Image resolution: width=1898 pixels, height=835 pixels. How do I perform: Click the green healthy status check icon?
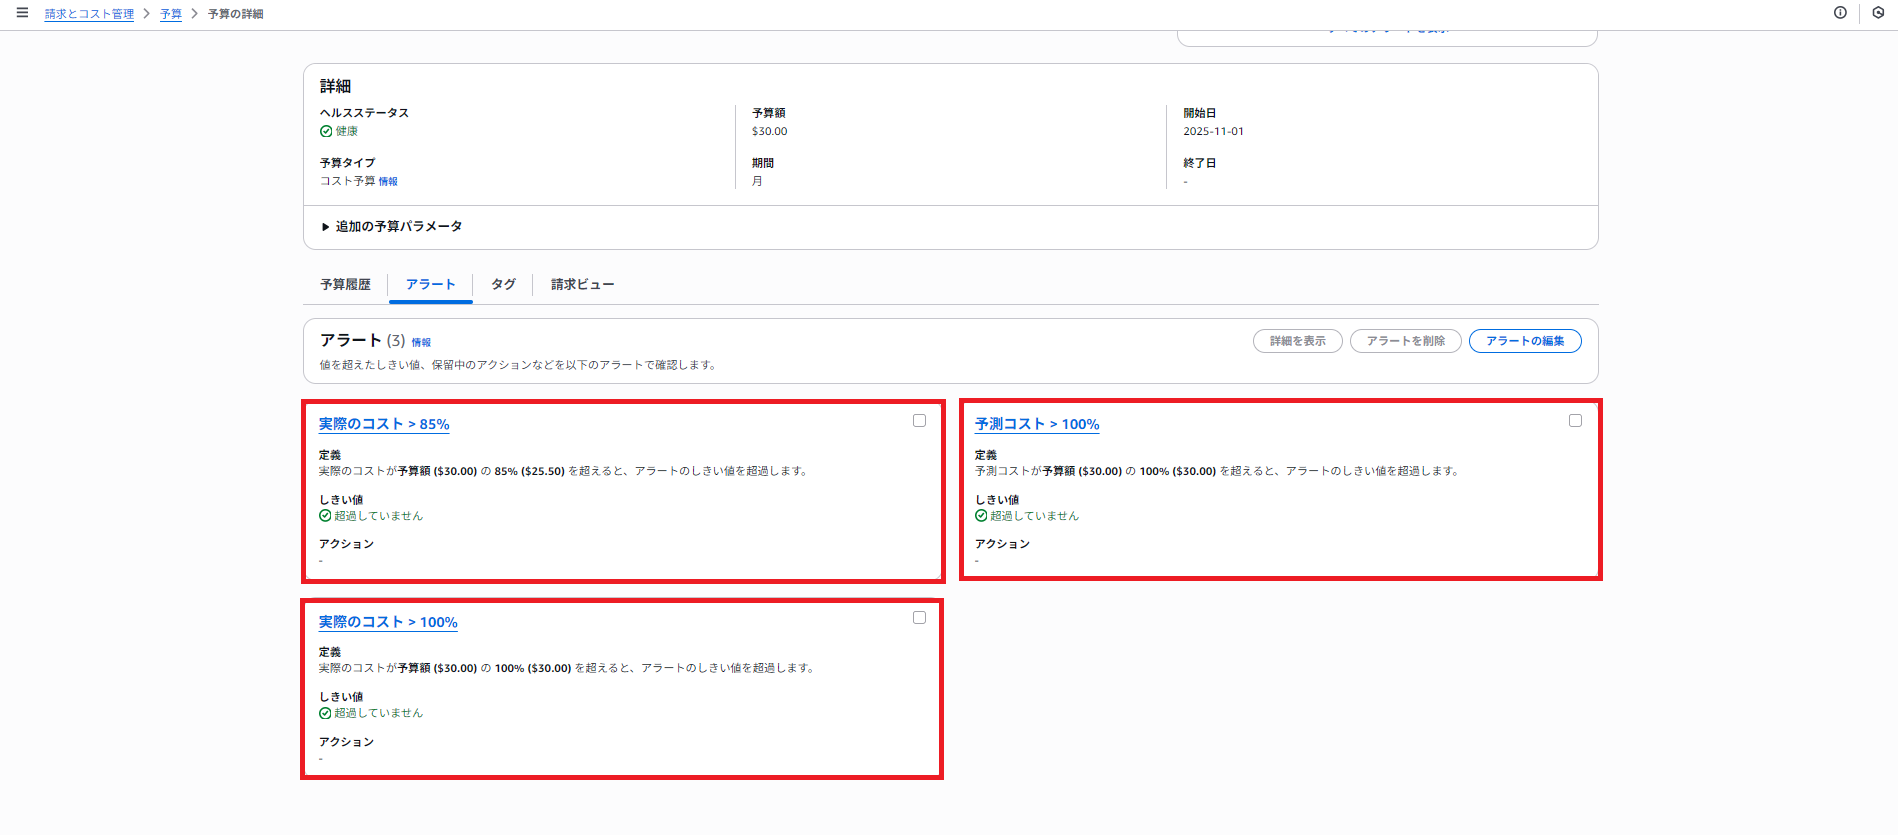click(326, 131)
